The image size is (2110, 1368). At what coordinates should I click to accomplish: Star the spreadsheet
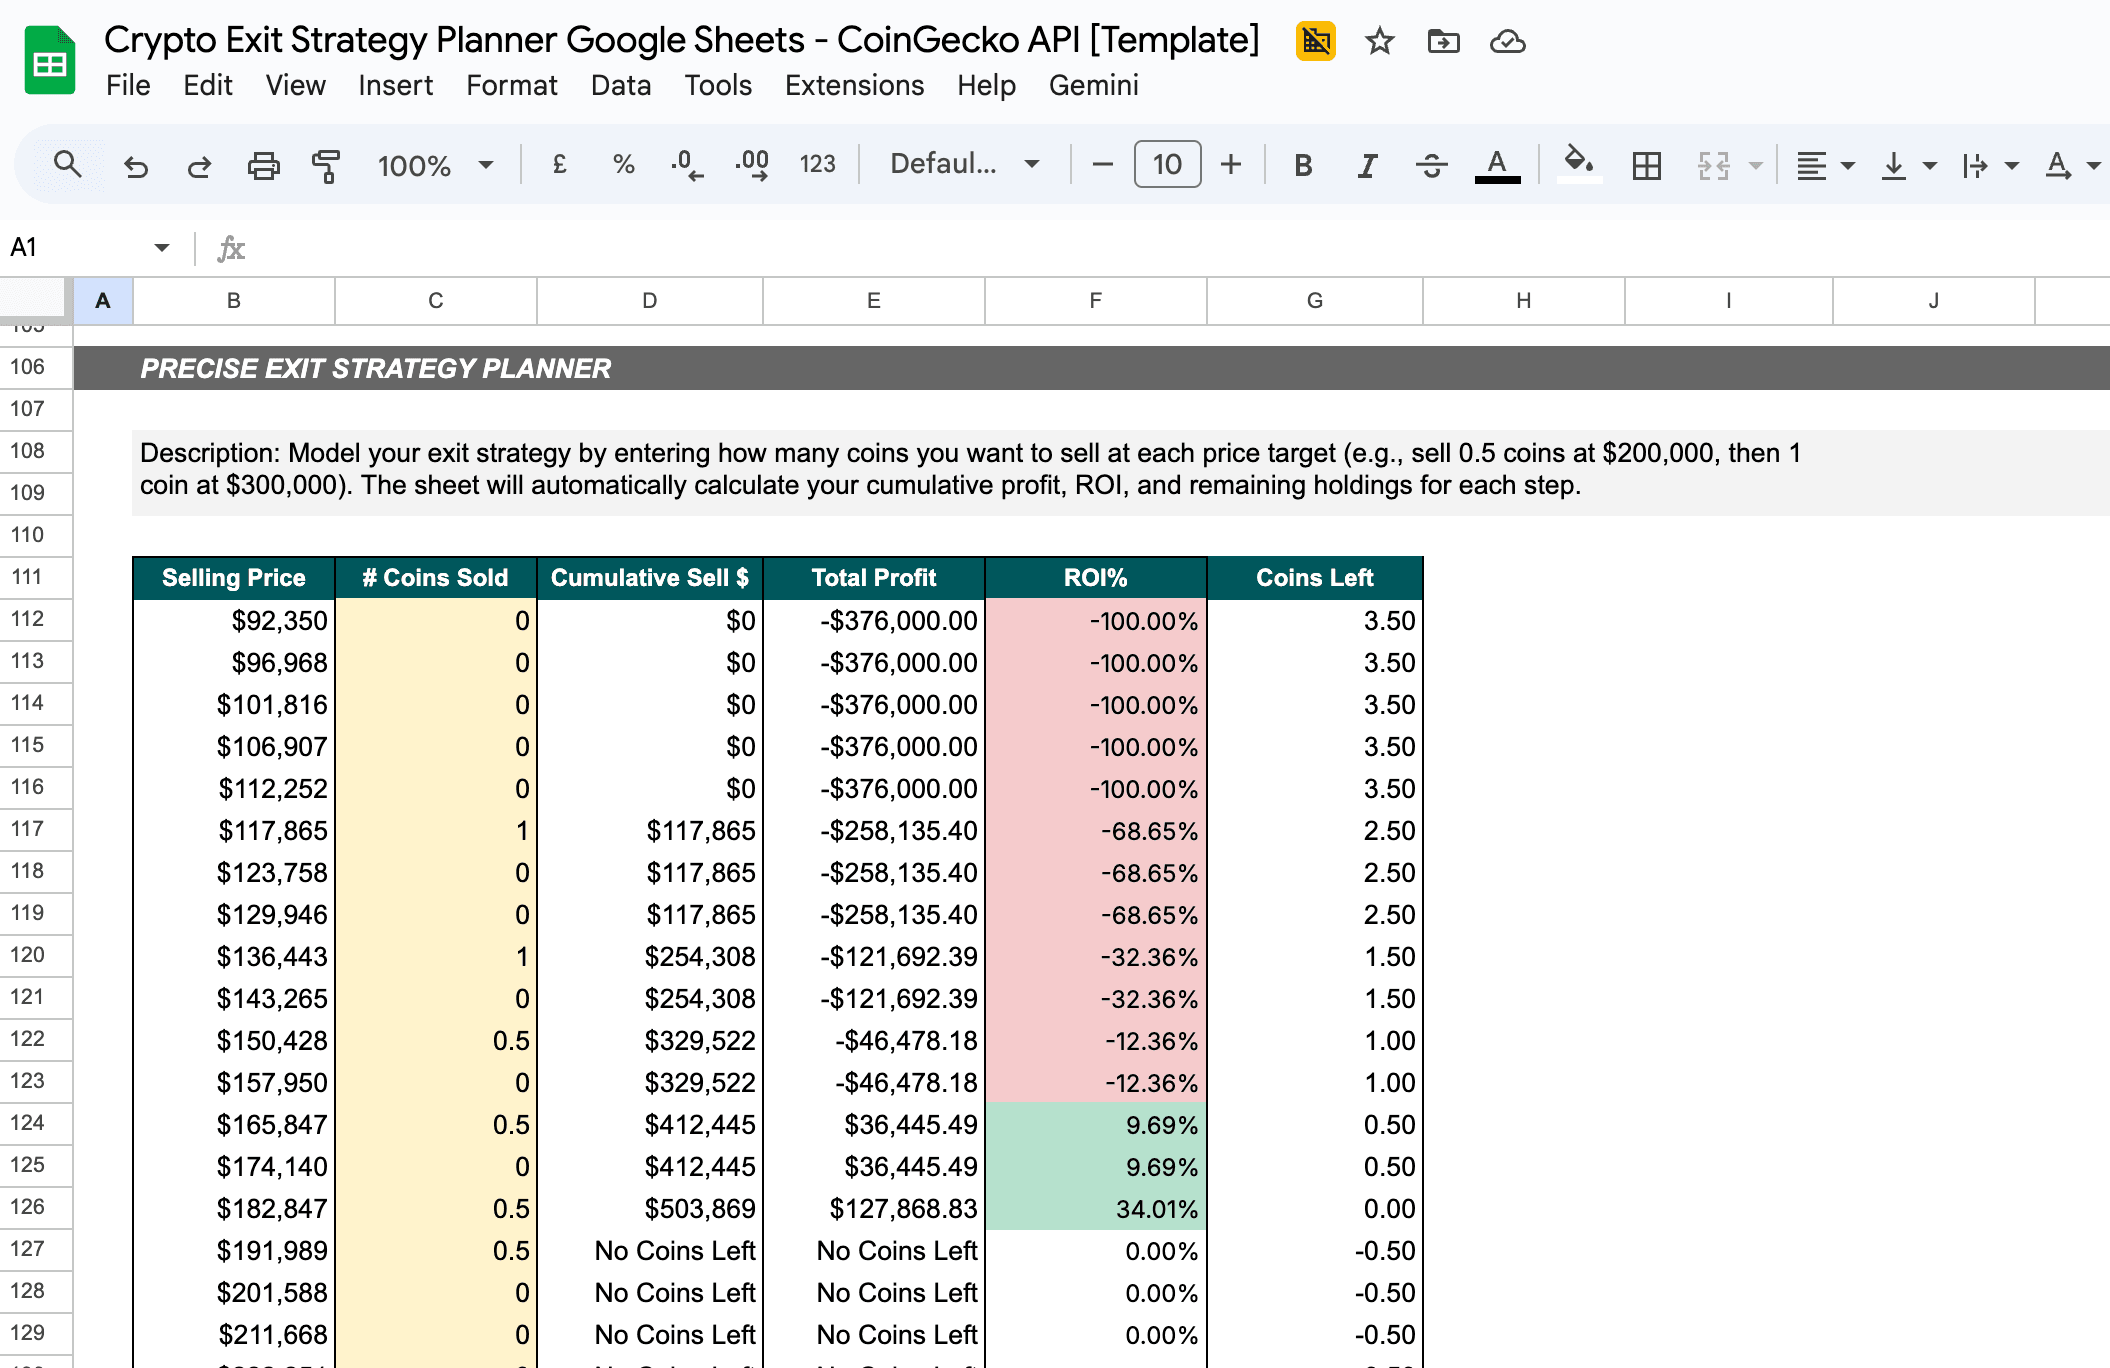point(1379,42)
